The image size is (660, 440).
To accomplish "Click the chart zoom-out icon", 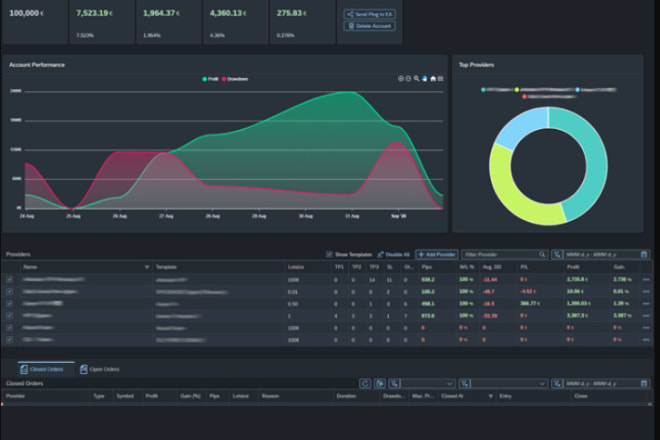I will [408, 79].
